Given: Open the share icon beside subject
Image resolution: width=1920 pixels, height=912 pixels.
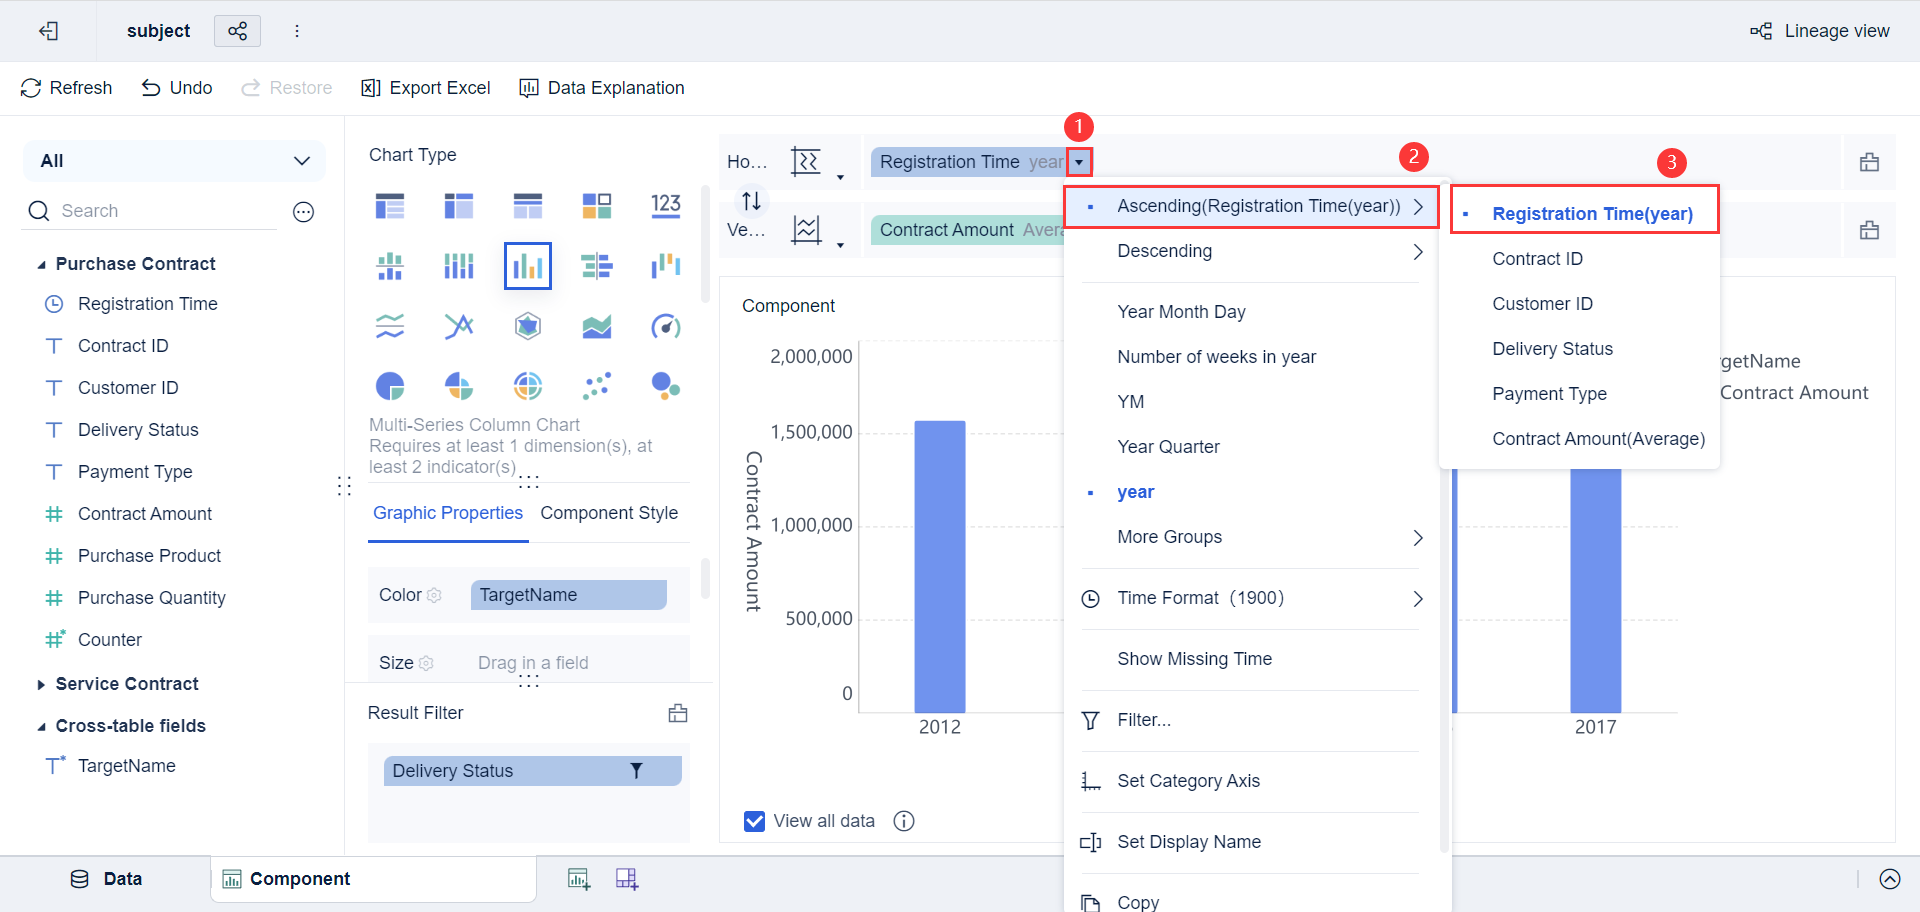Looking at the screenshot, I should (x=237, y=31).
